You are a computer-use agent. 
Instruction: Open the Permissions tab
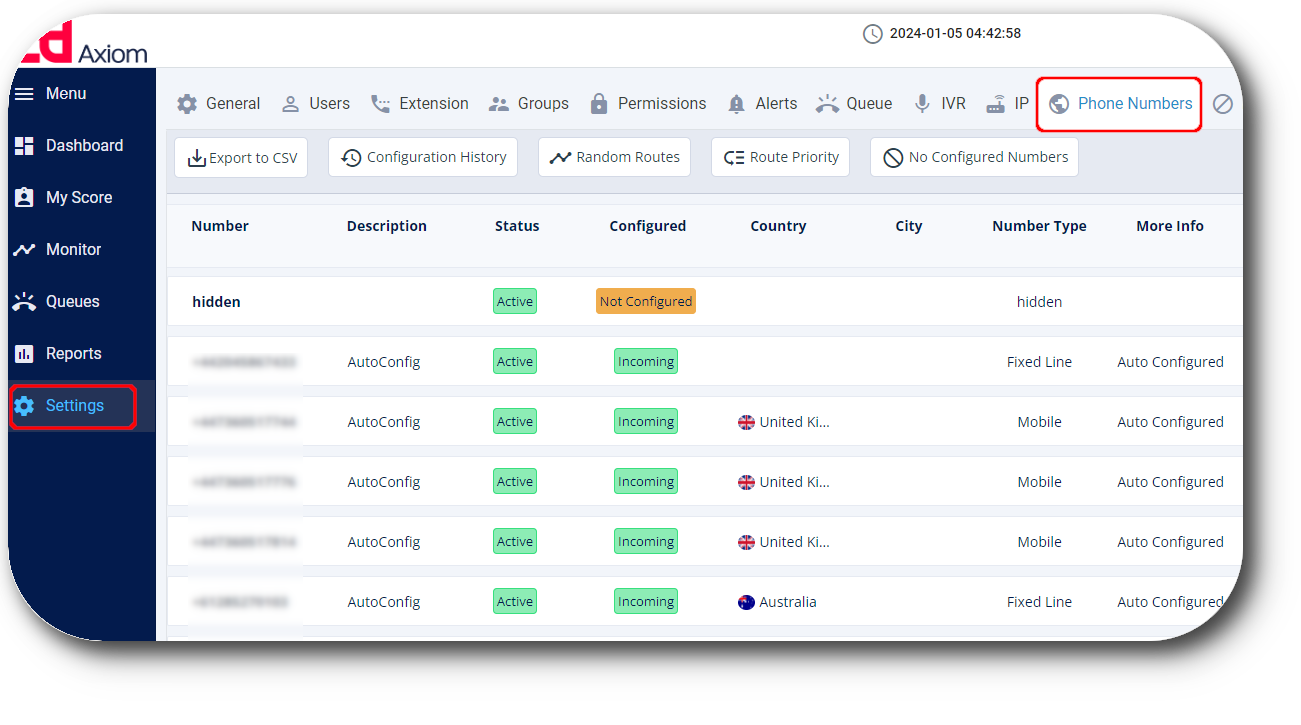(x=648, y=104)
